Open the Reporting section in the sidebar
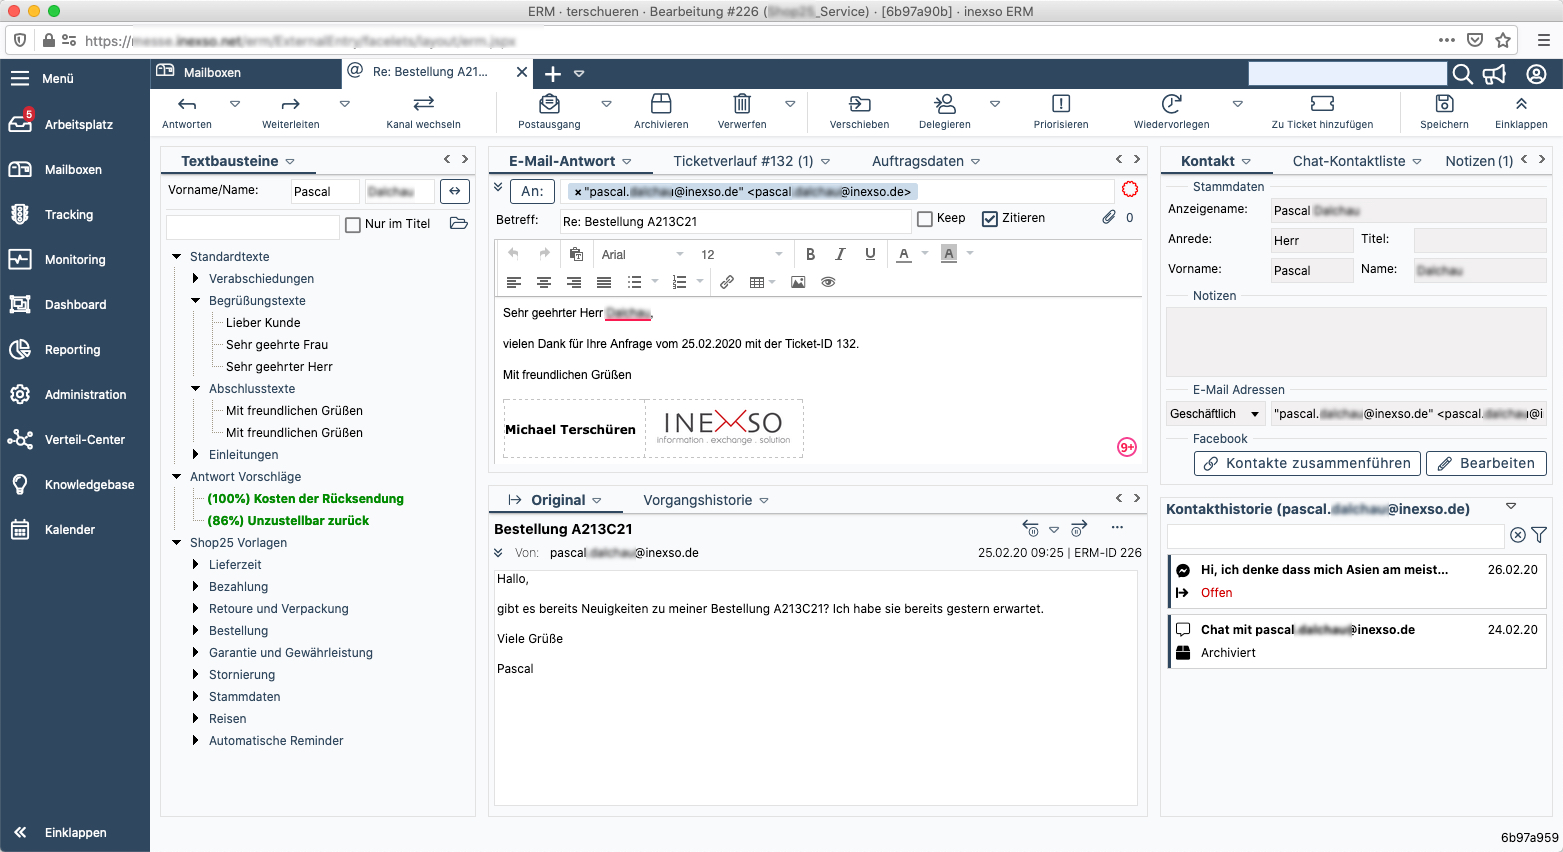Image resolution: width=1563 pixels, height=852 pixels. [70, 349]
